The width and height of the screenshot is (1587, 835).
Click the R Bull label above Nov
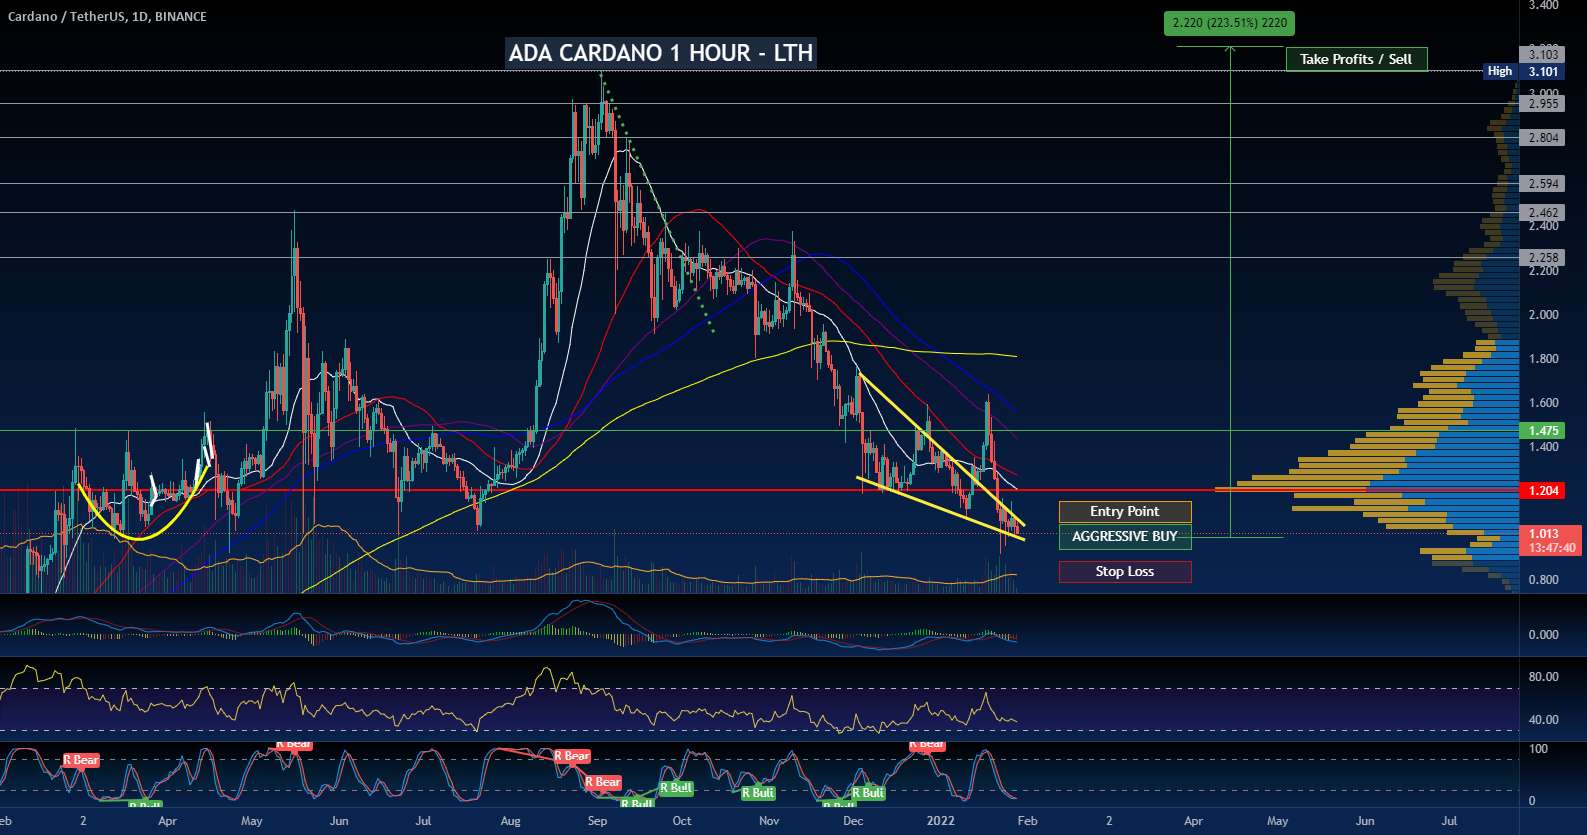[x=759, y=793]
